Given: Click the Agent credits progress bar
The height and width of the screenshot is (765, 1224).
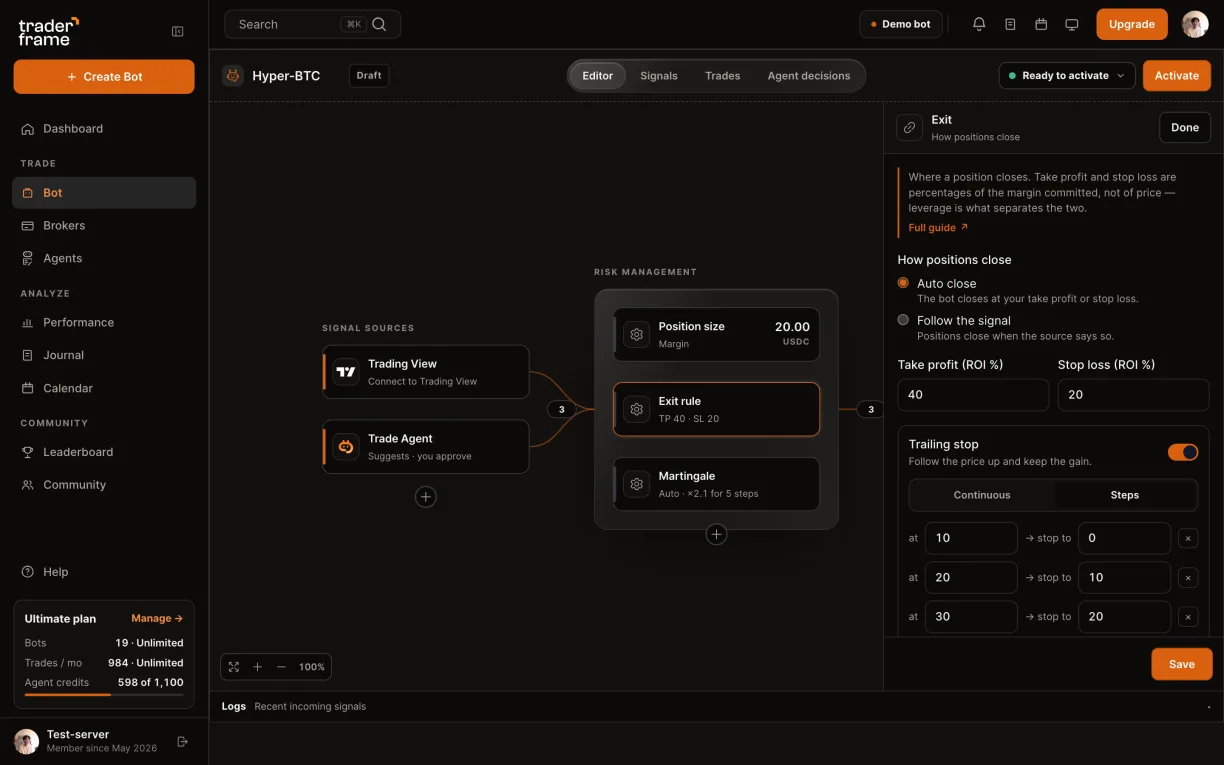Looking at the screenshot, I should pyautogui.click(x=104, y=694).
